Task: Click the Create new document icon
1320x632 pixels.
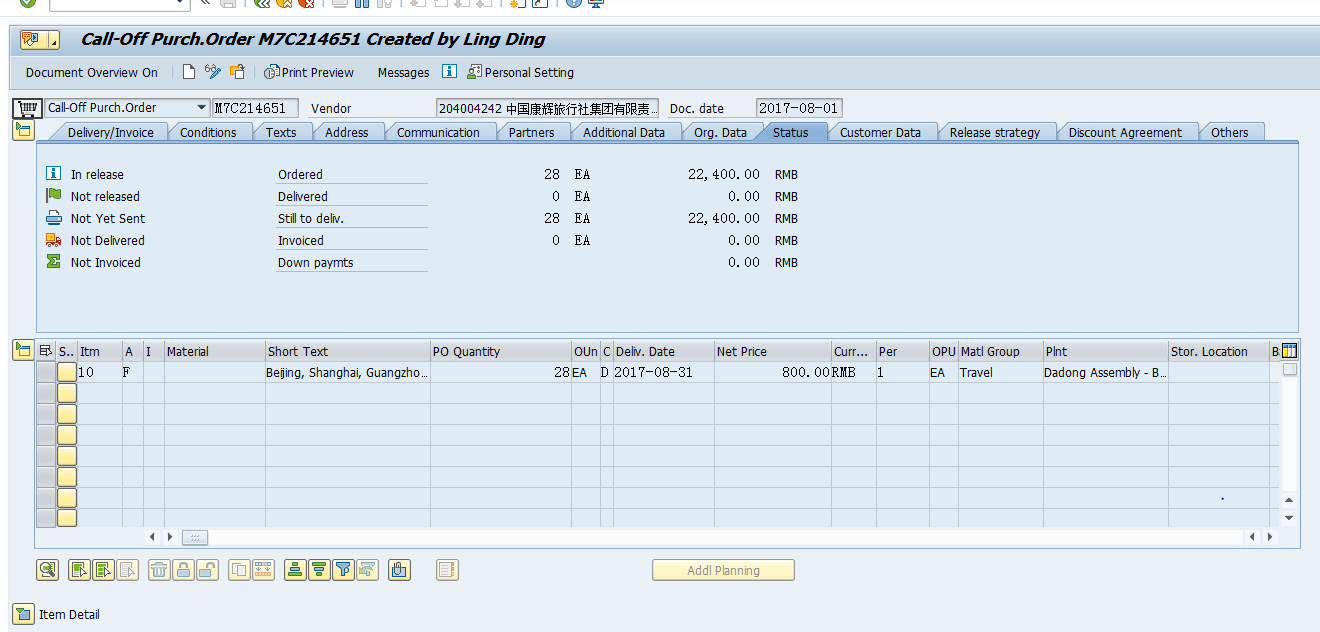Action: click(x=189, y=72)
